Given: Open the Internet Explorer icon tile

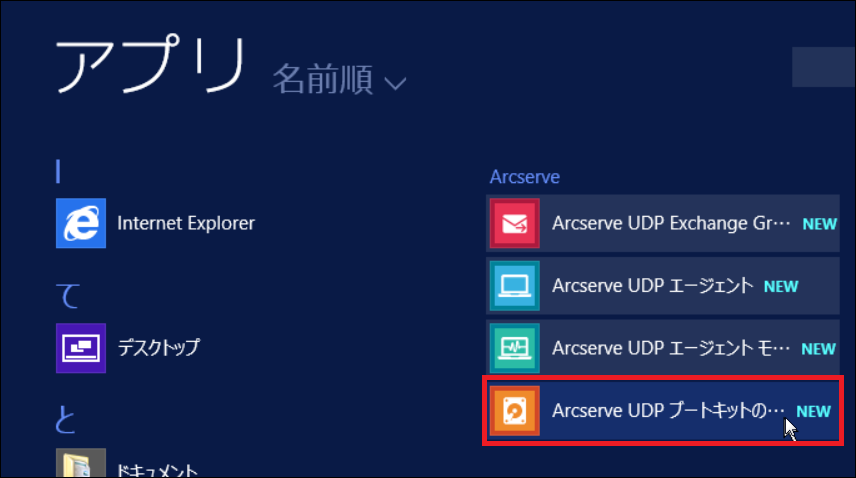Looking at the screenshot, I should (81, 223).
